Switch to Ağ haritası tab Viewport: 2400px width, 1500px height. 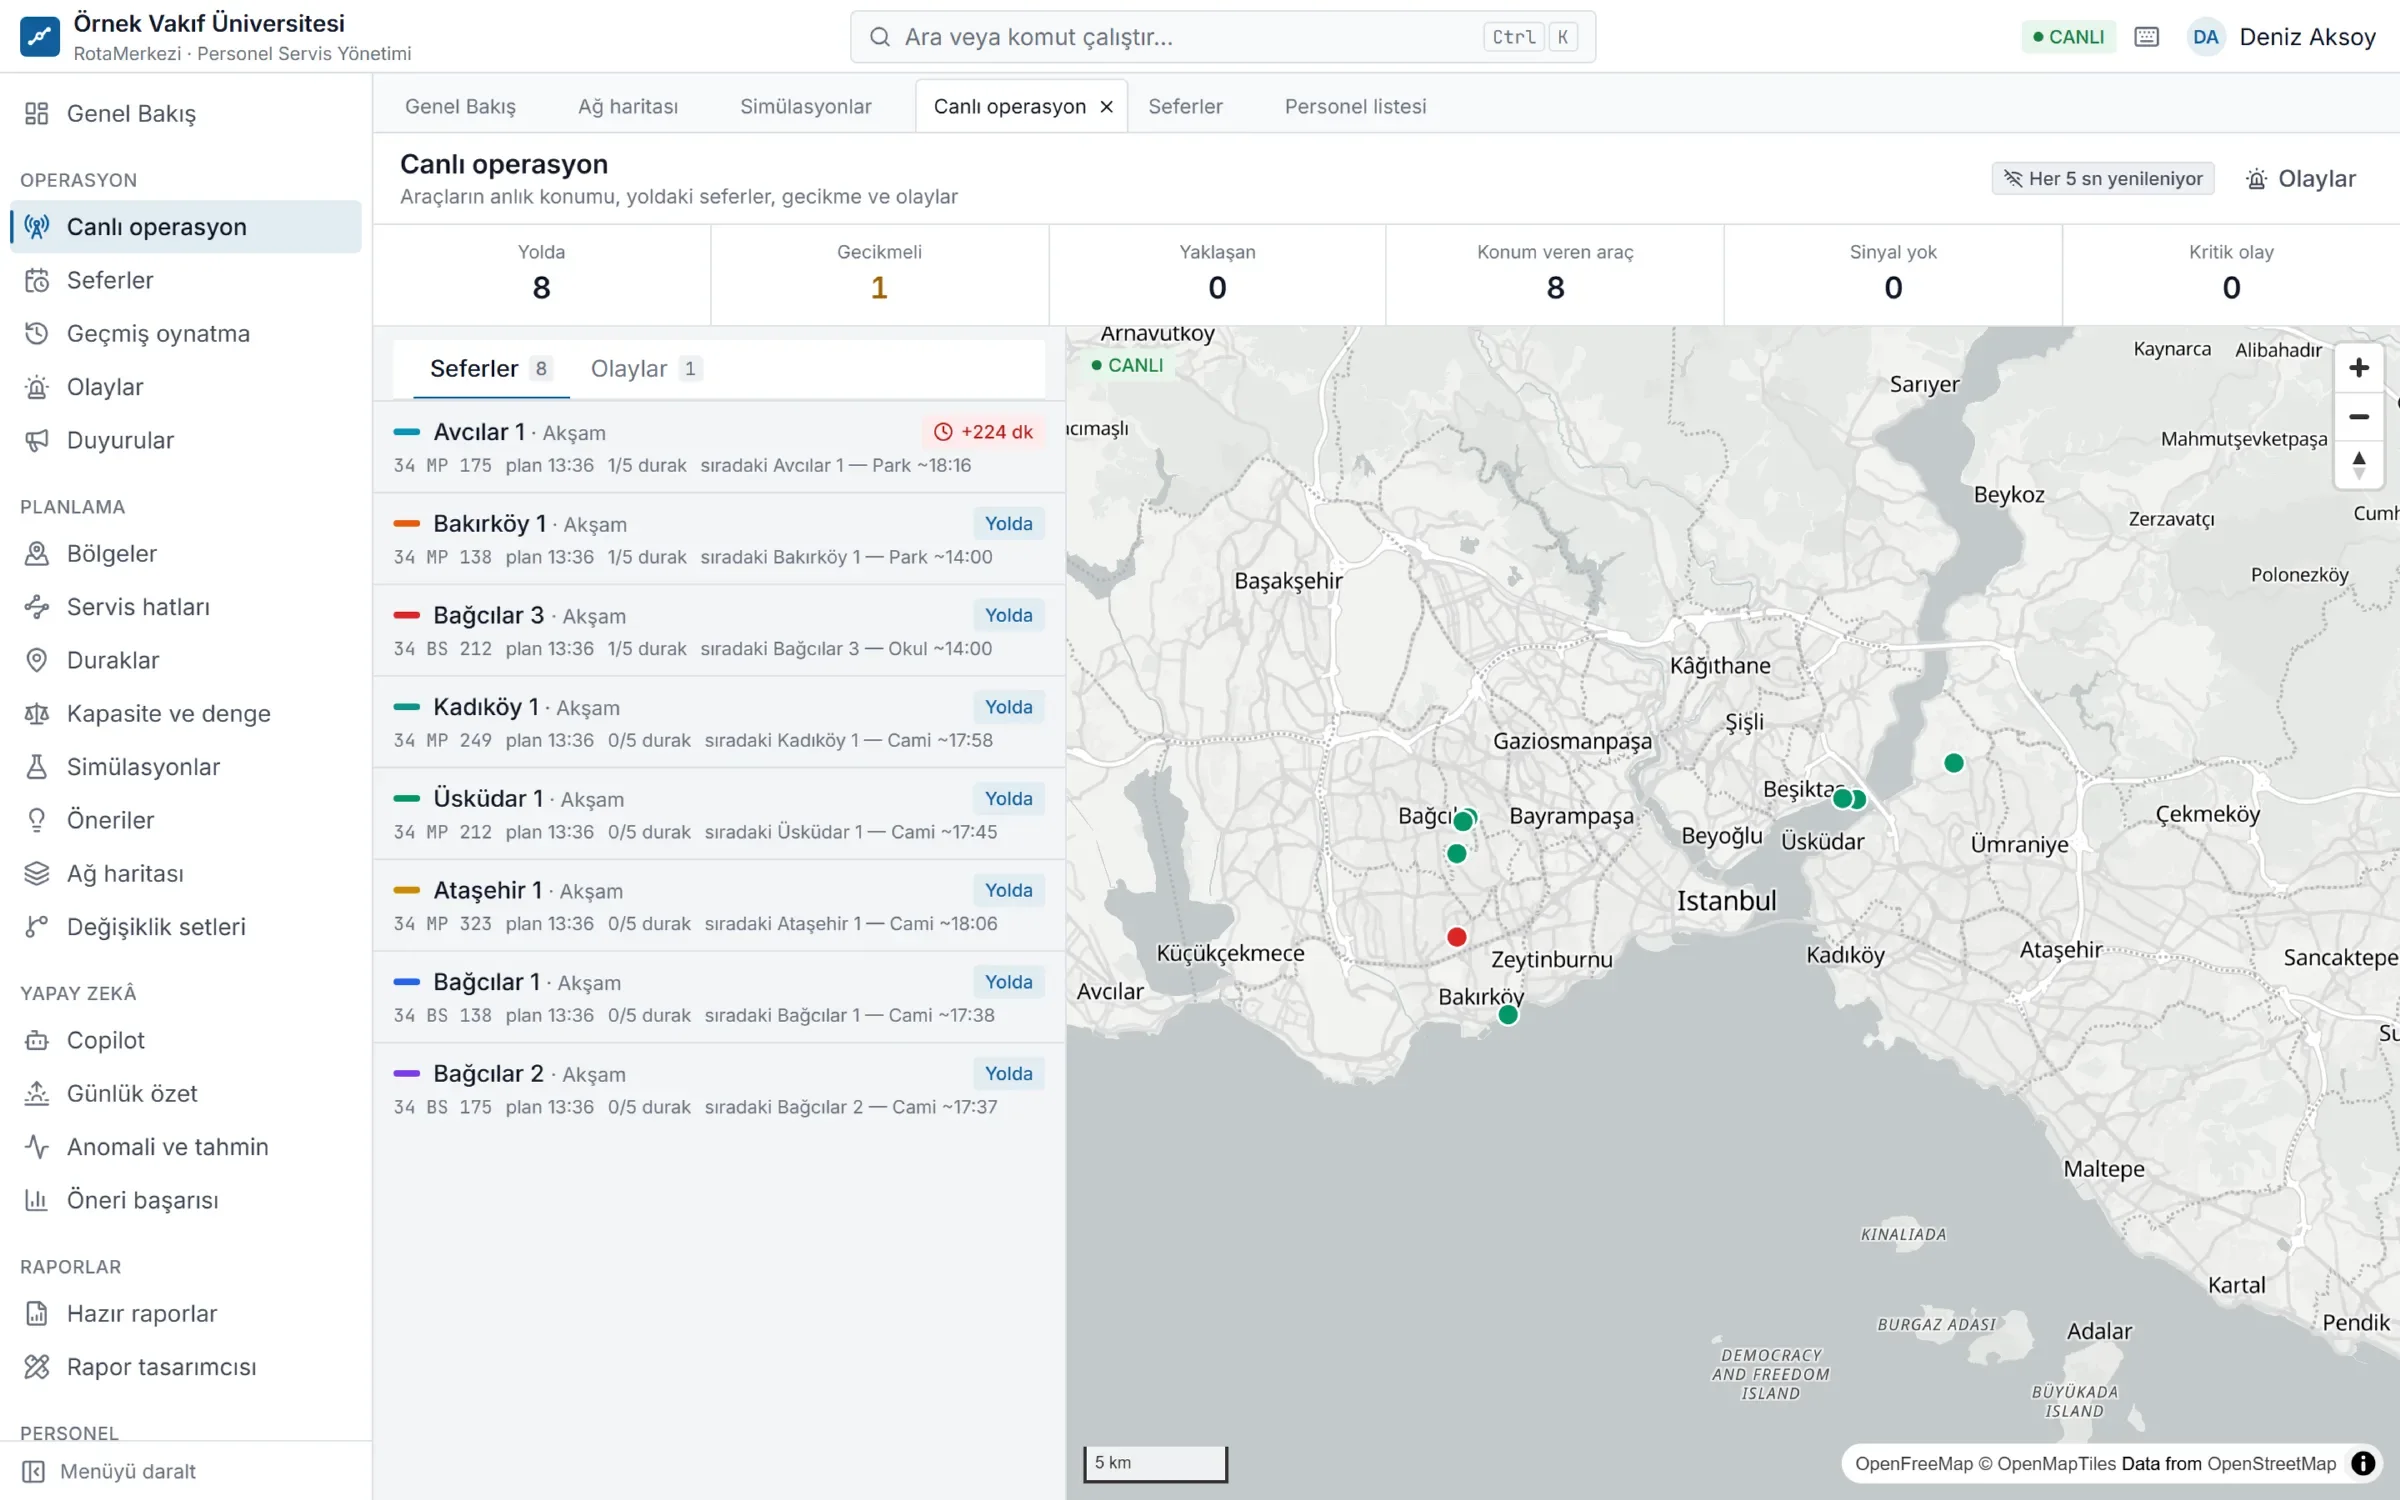point(628,107)
